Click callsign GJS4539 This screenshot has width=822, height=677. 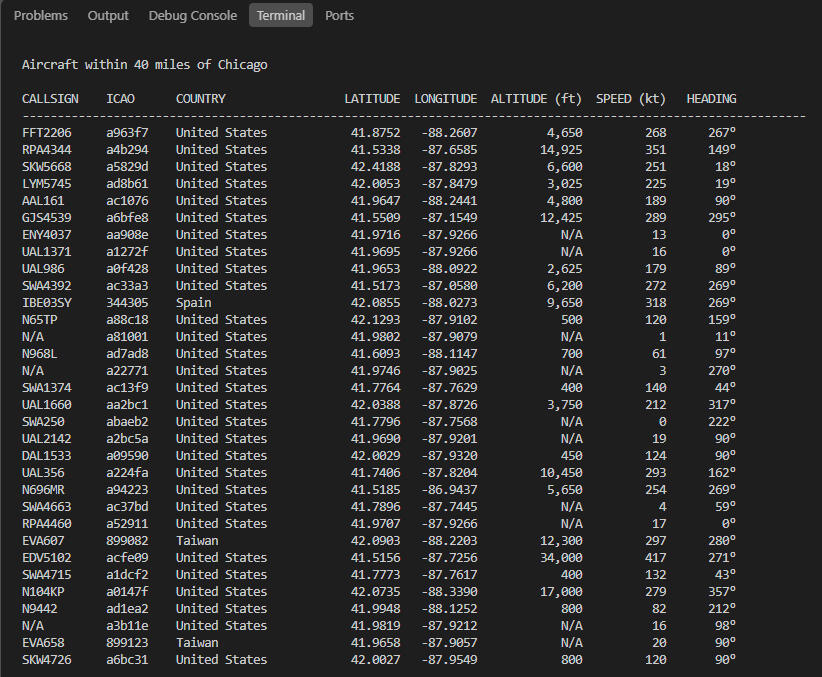(x=47, y=218)
